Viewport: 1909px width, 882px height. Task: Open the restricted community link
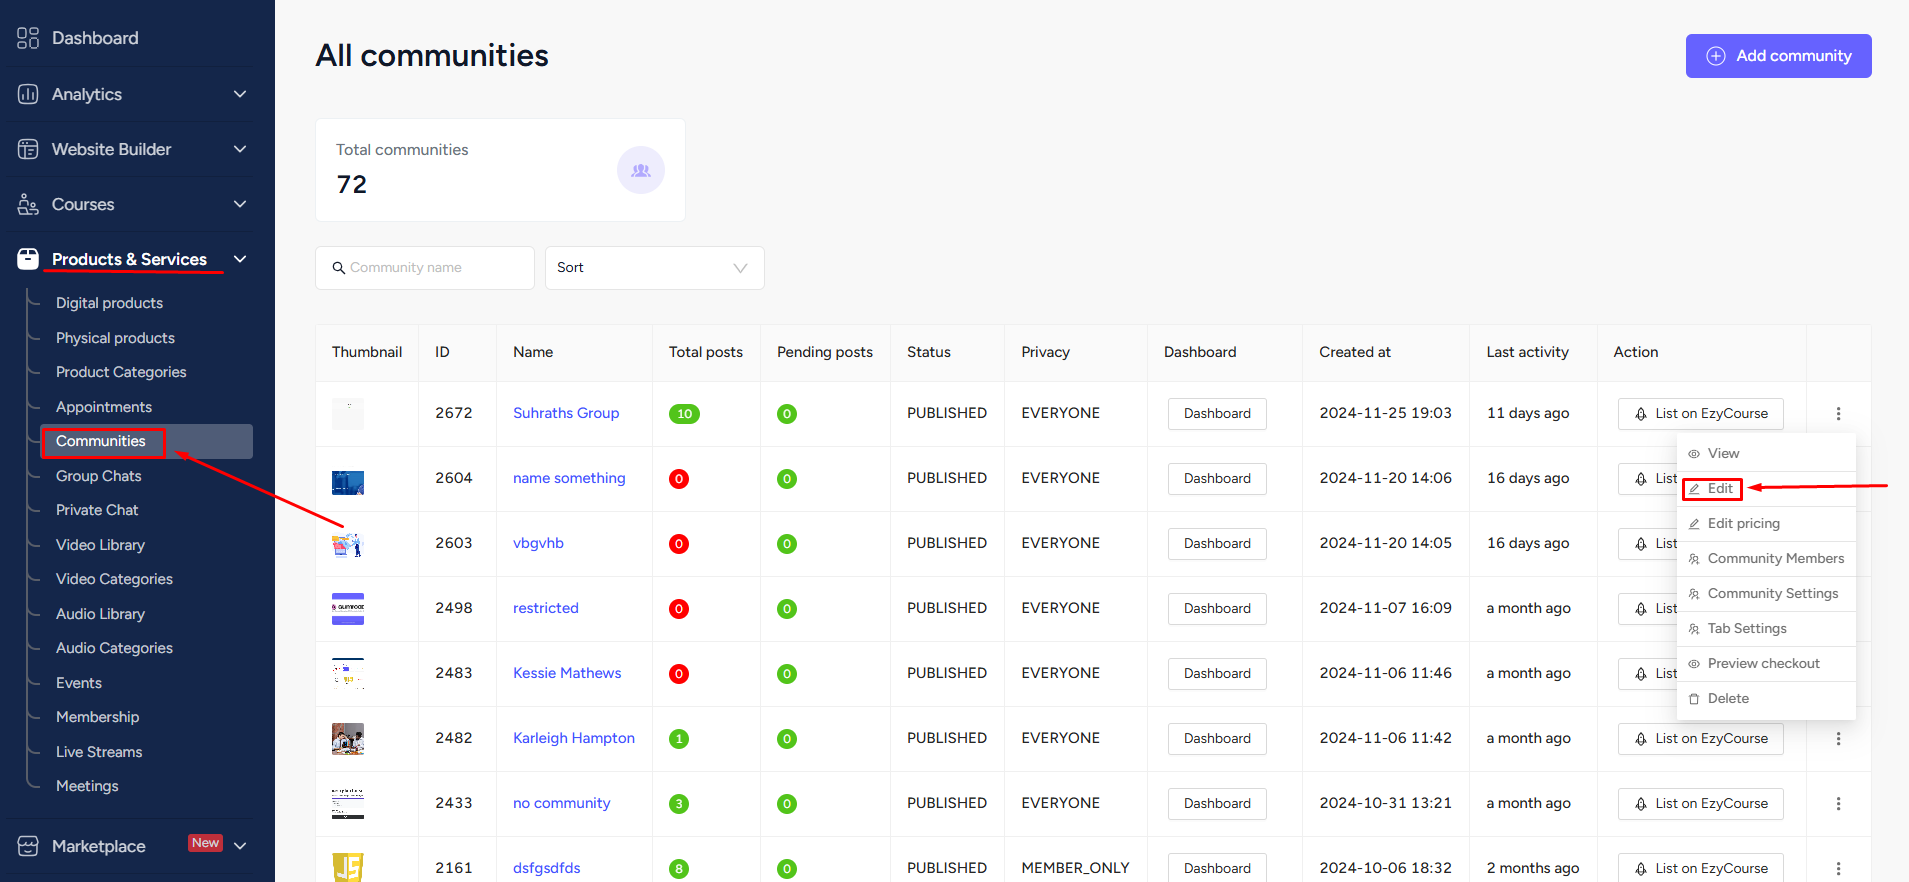[x=546, y=608]
